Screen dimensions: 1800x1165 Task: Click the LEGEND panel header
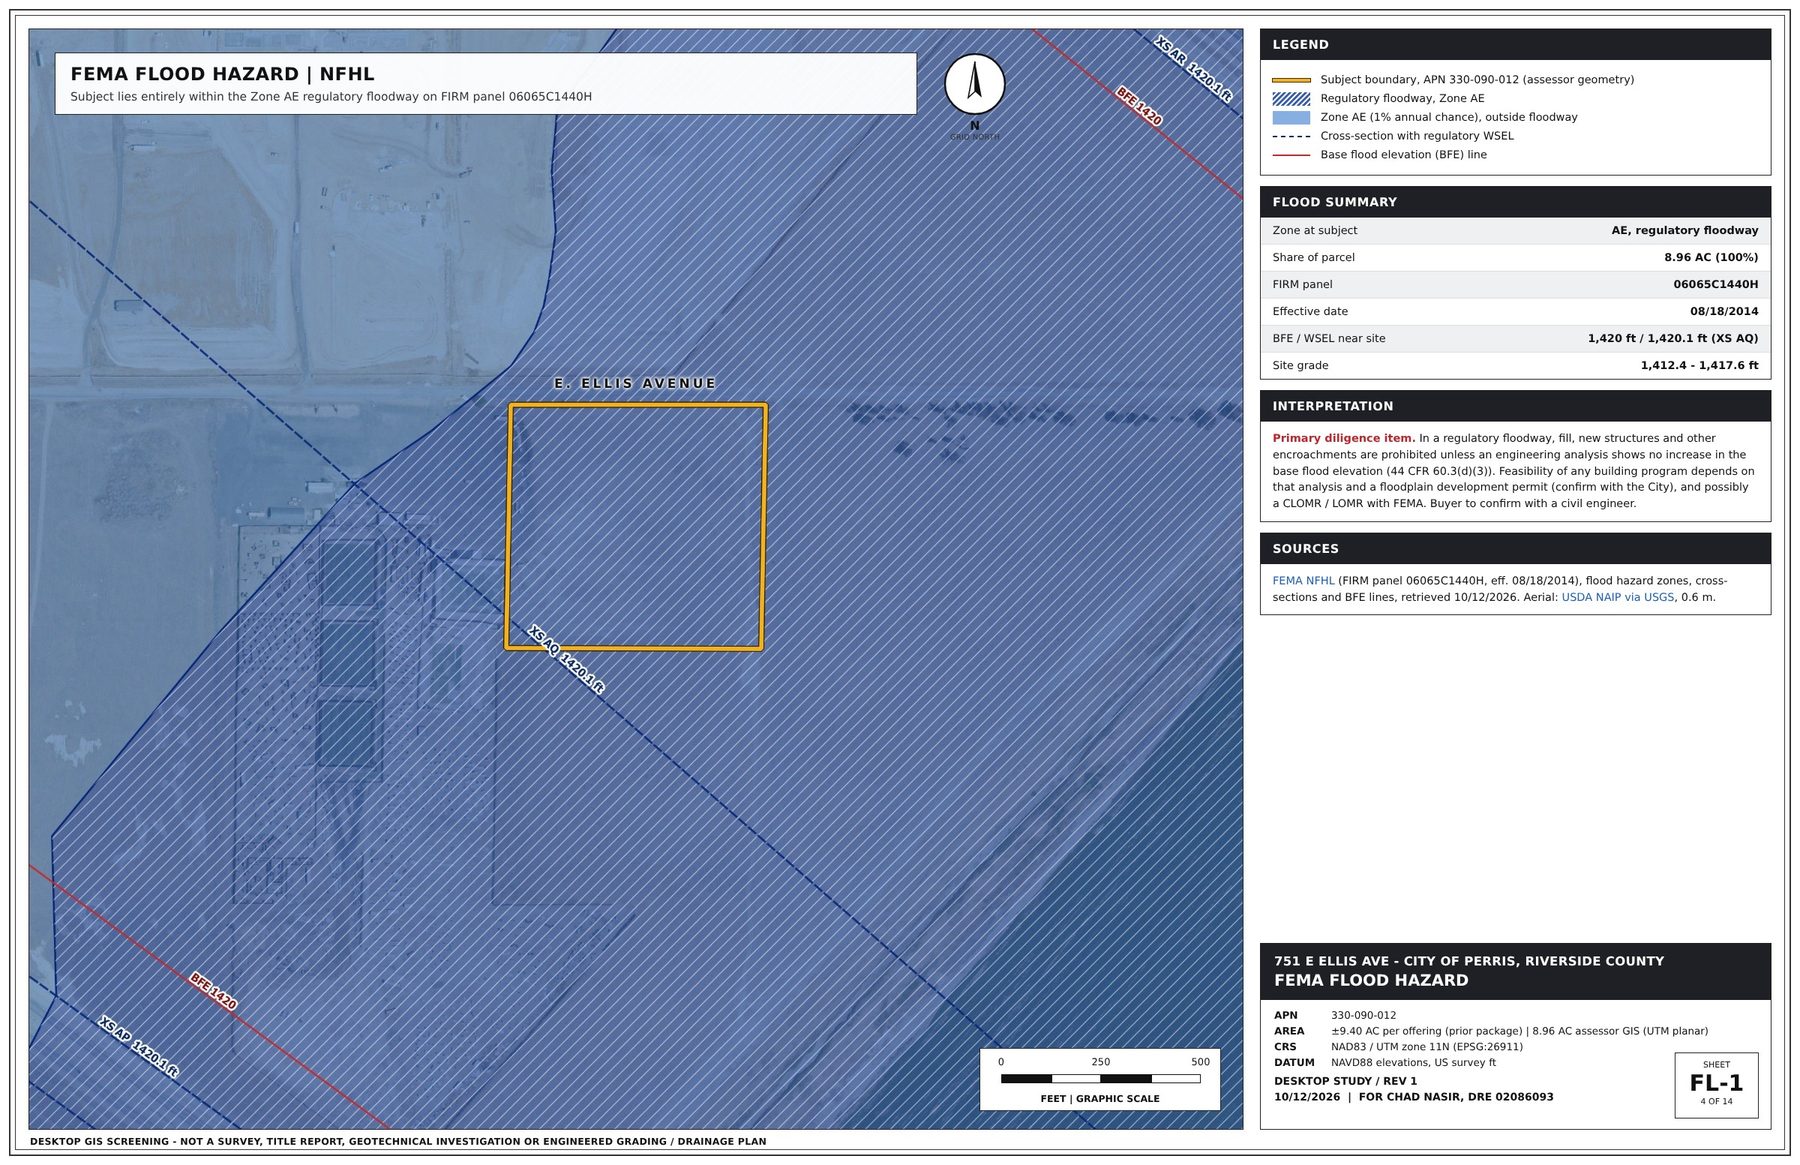click(x=1515, y=44)
